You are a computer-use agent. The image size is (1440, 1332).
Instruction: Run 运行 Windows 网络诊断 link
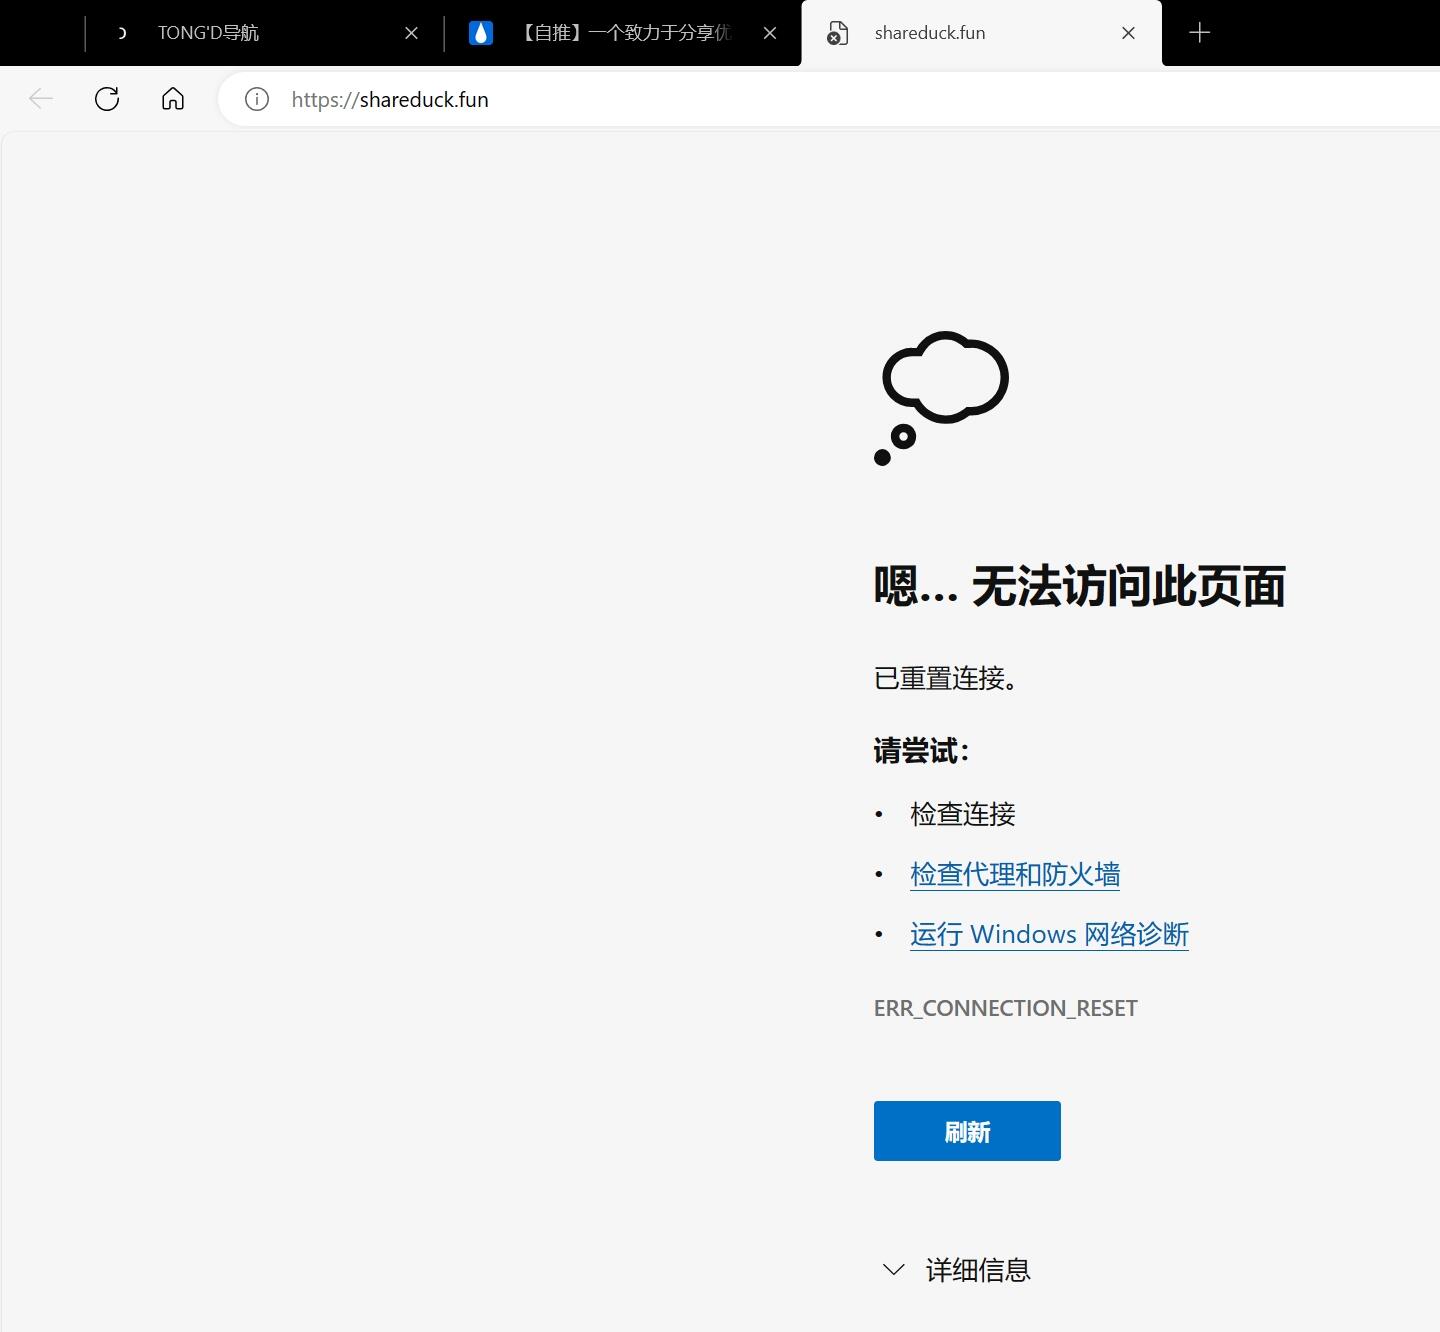[x=1048, y=934]
